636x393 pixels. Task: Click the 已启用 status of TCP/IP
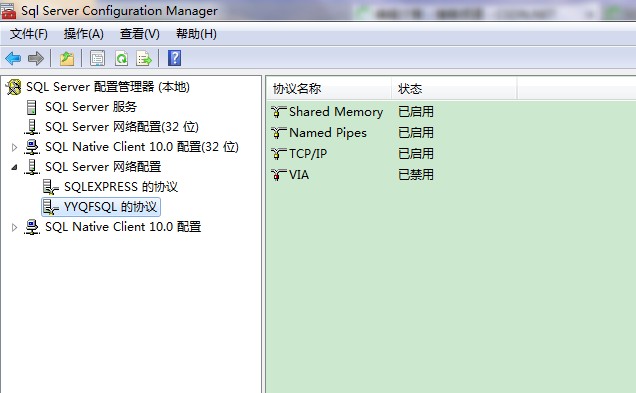[416, 154]
